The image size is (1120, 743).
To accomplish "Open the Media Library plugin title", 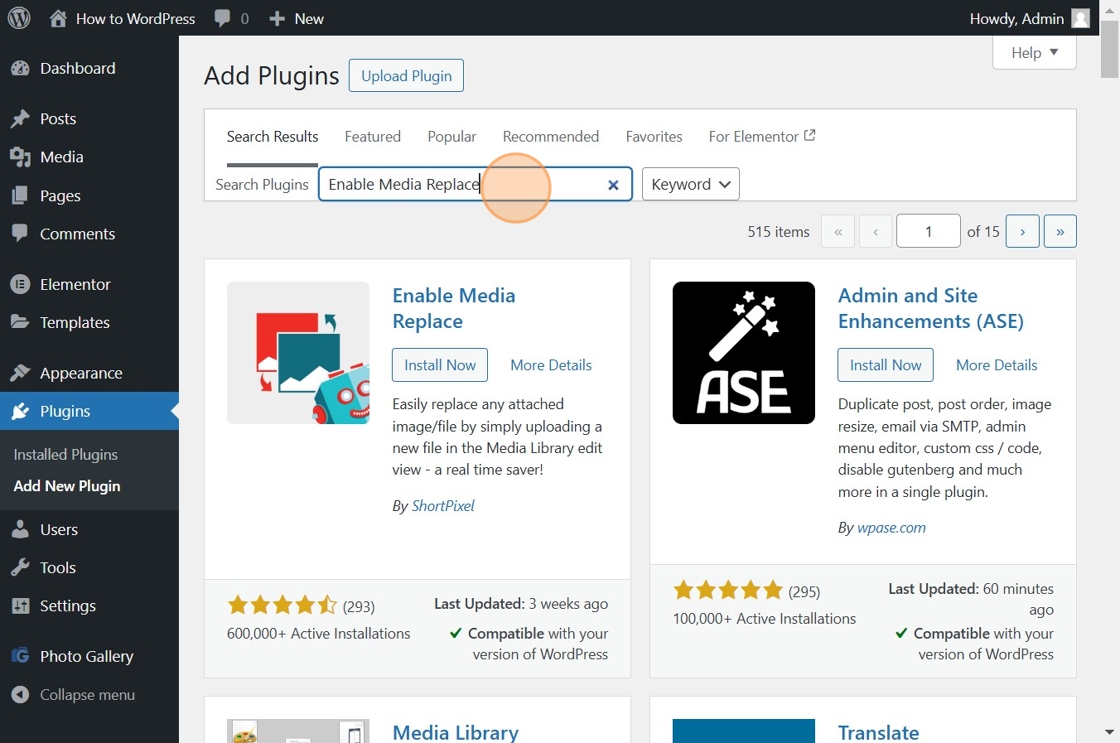I will click(x=456, y=732).
